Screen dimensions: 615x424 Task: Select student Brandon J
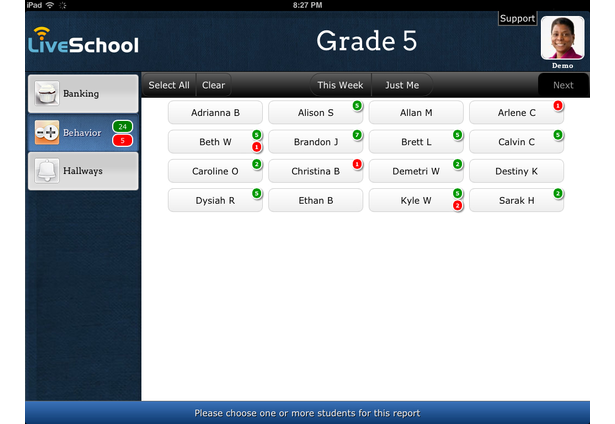(316, 142)
